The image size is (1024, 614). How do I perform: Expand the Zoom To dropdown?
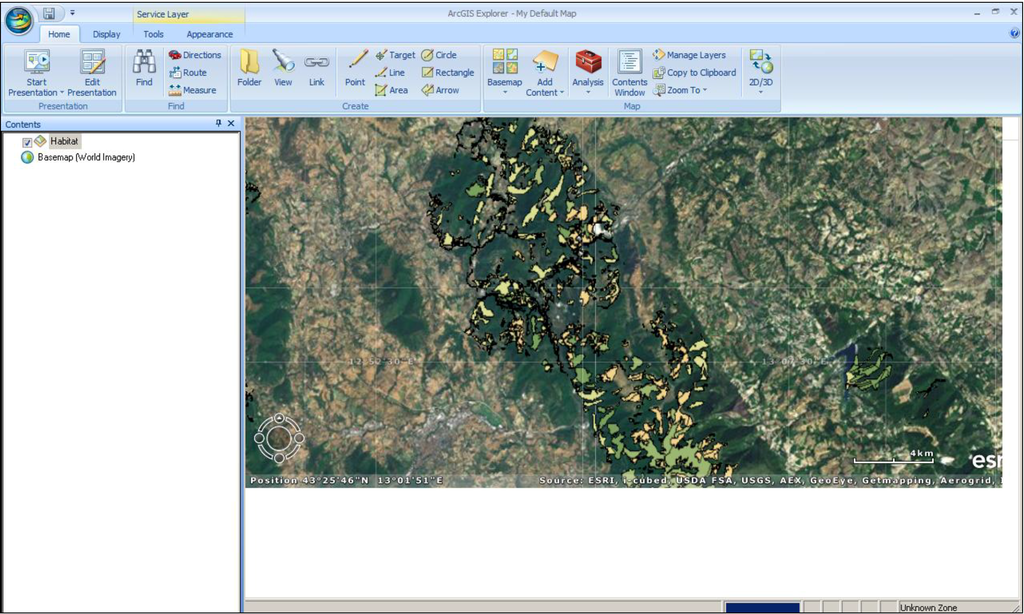pyautogui.click(x=686, y=90)
